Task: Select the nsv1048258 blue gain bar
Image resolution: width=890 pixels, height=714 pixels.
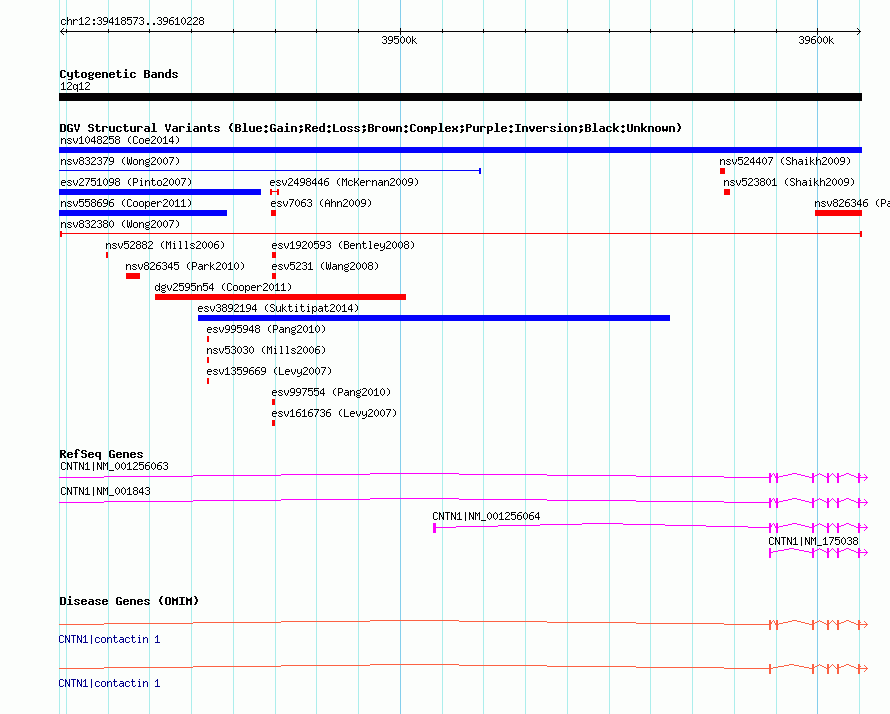Action: pos(460,150)
